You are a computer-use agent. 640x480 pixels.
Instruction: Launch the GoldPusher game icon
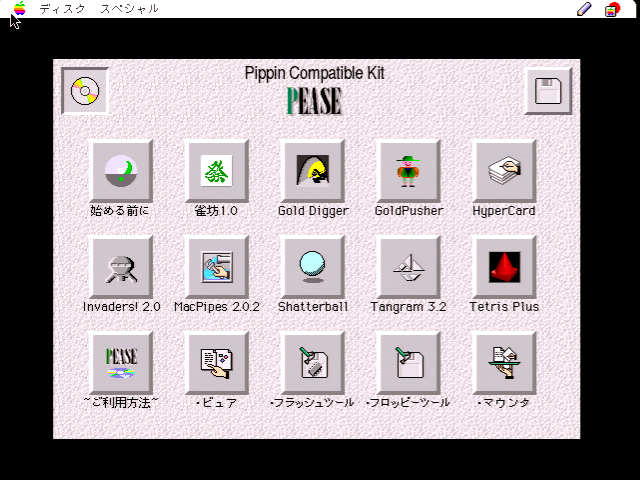pyautogui.click(x=409, y=171)
